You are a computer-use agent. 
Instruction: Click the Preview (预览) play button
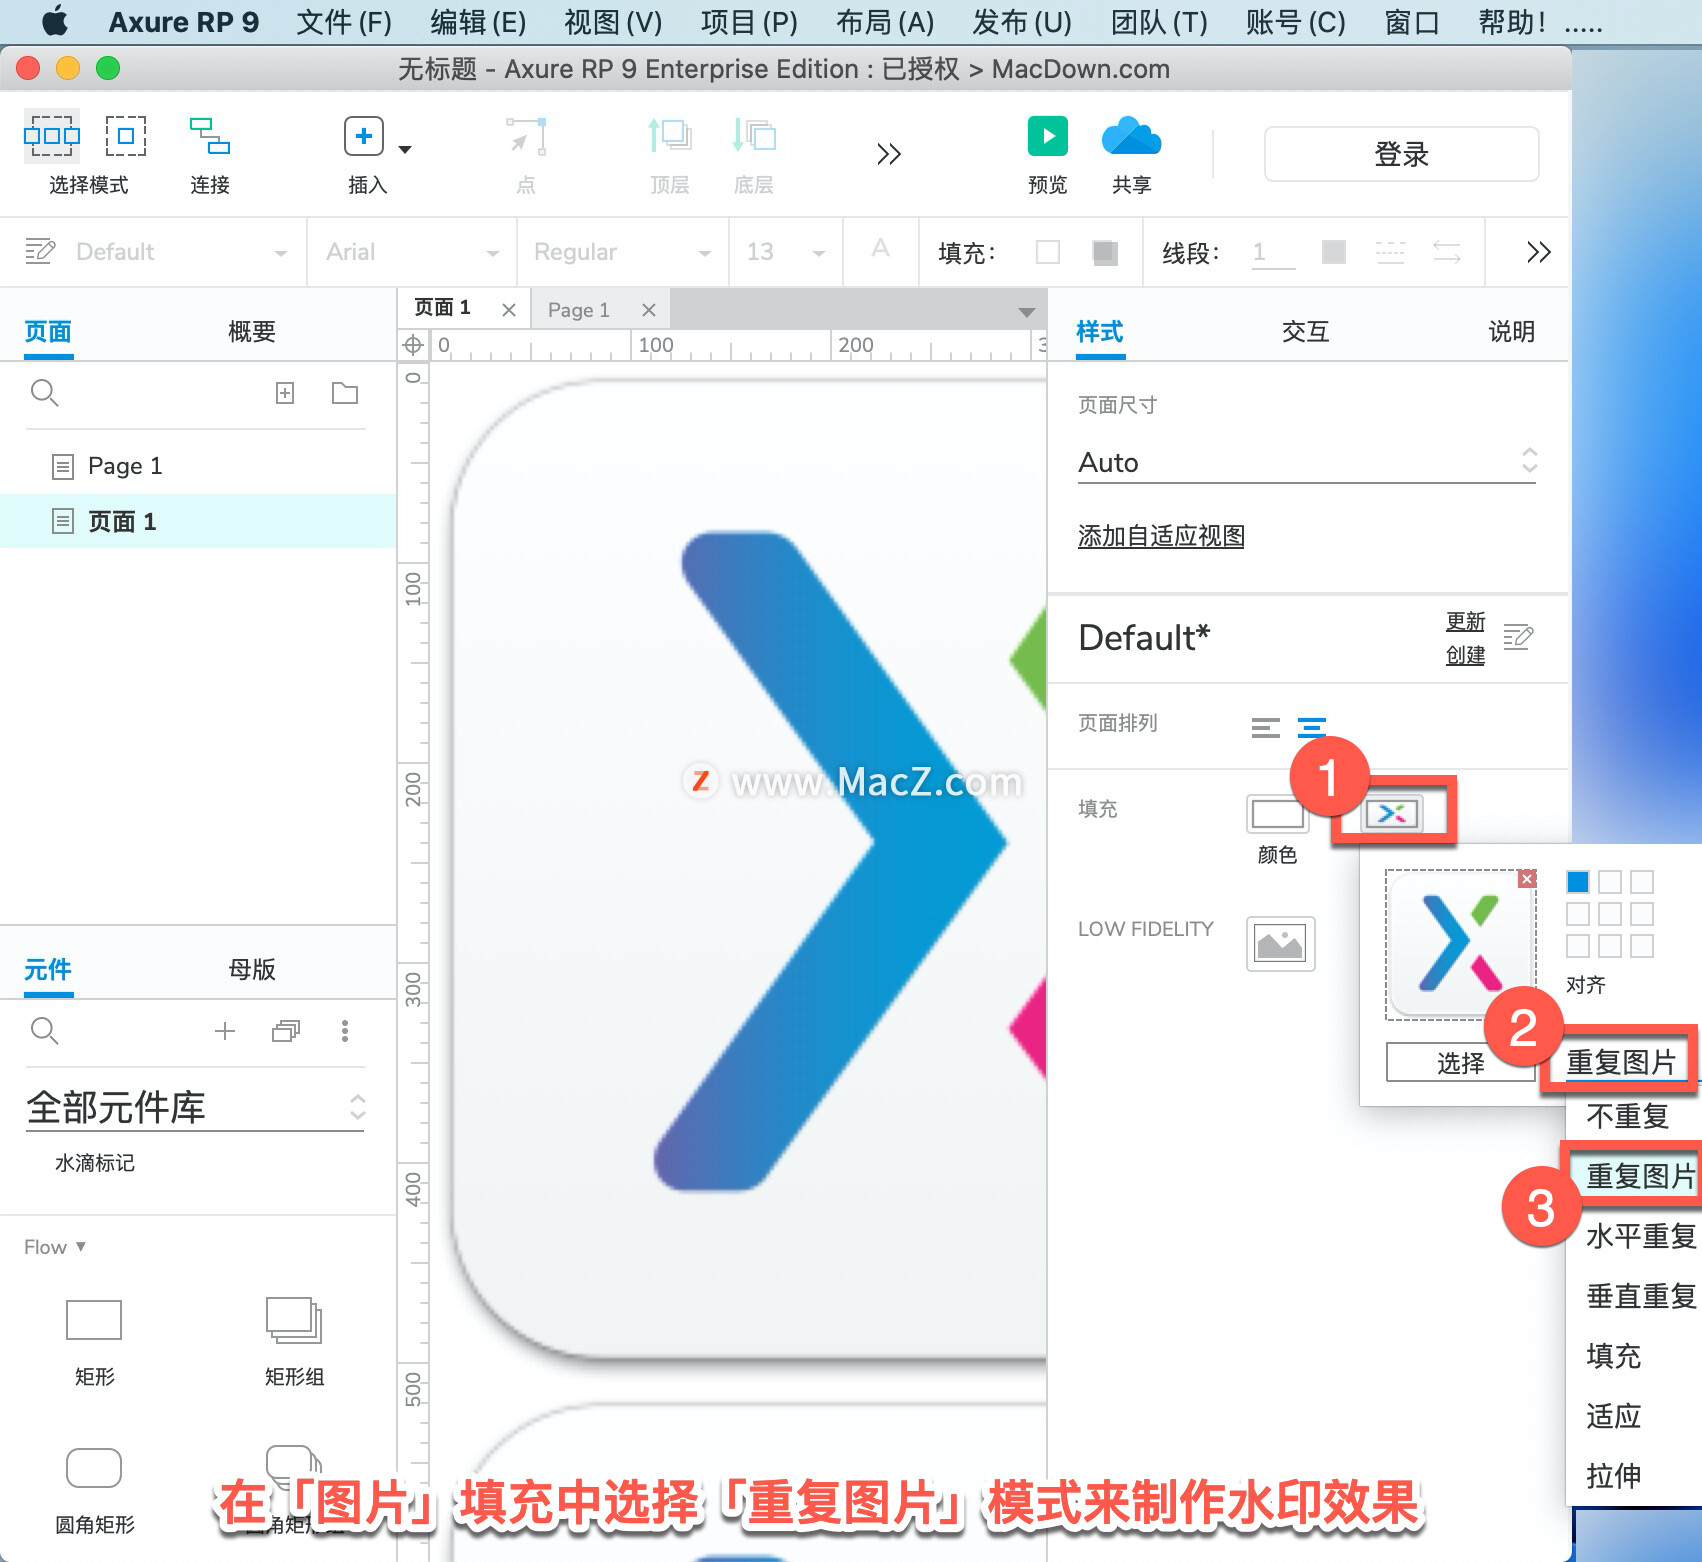click(x=1047, y=136)
